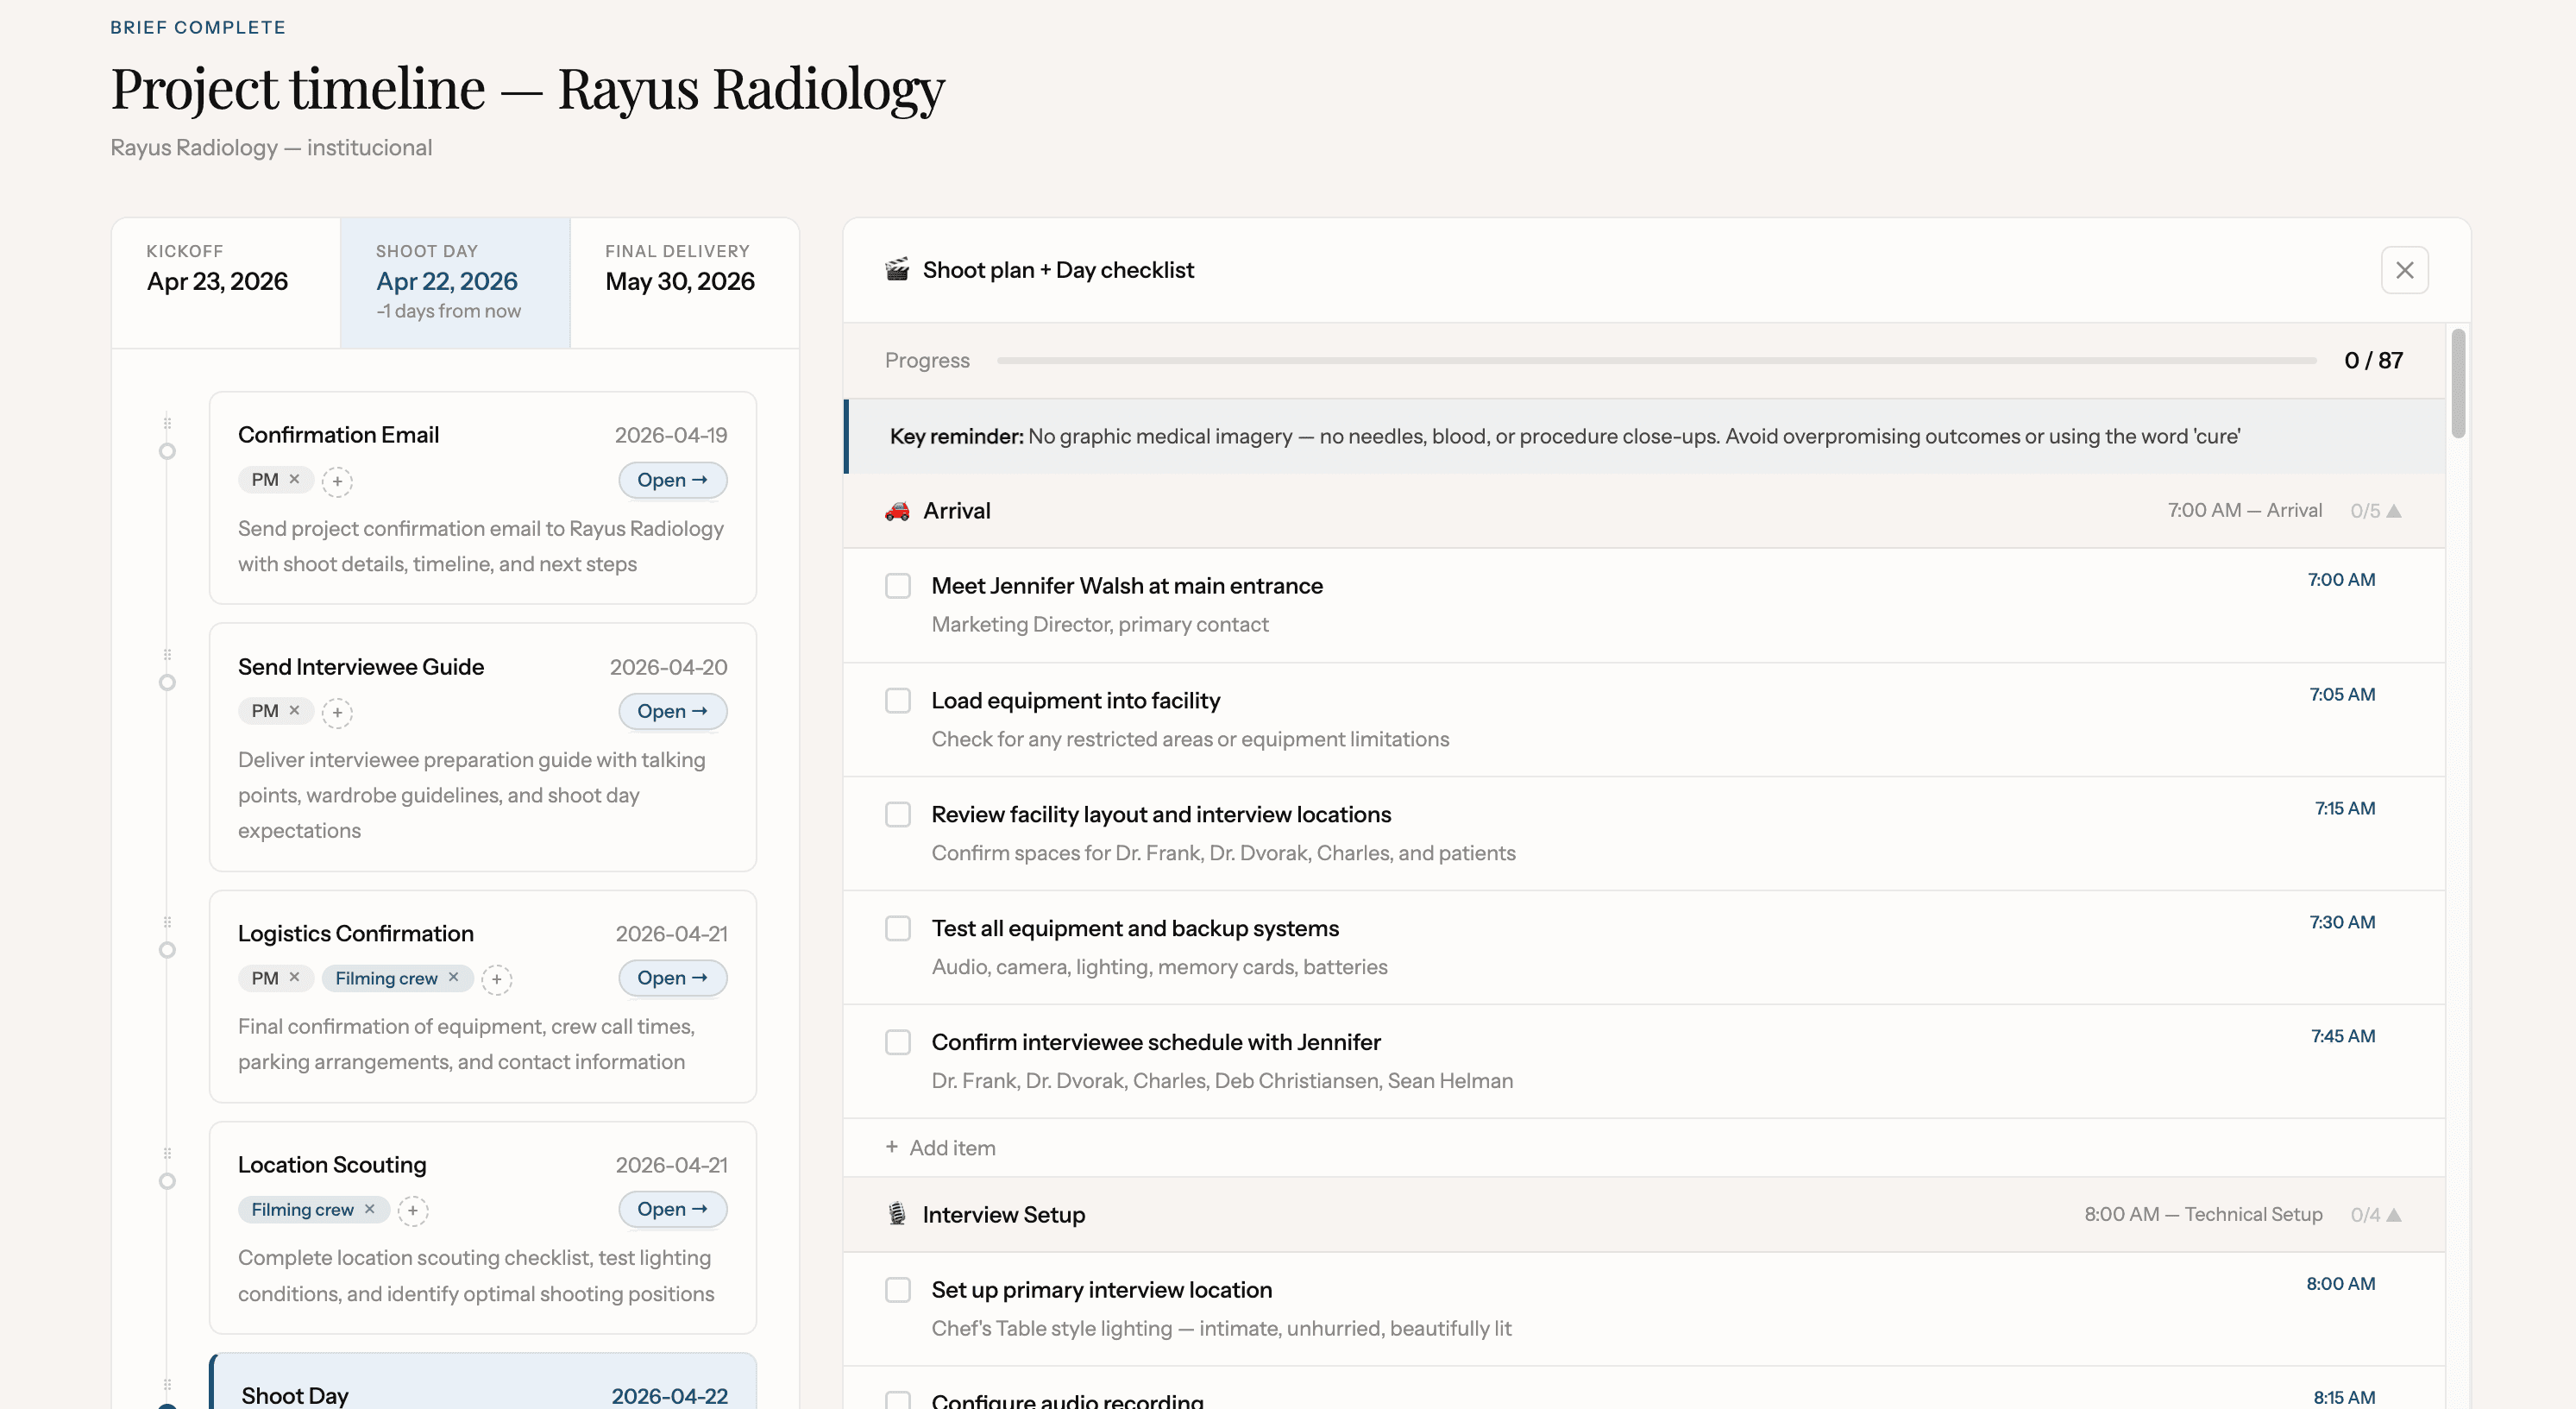
Task: Click the Confirmation Email timeline marker
Action: pos(167,451)
